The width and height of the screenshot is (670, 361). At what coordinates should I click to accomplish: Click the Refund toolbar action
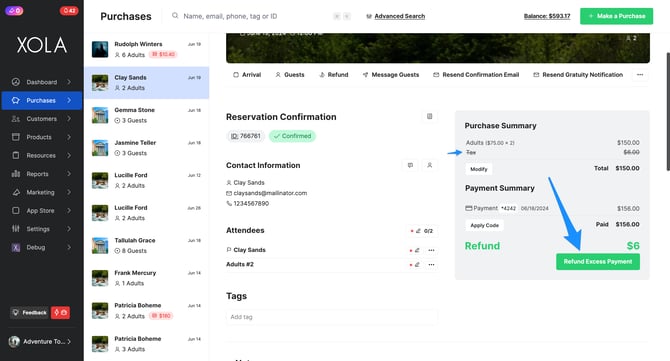(x=334, y=75)
